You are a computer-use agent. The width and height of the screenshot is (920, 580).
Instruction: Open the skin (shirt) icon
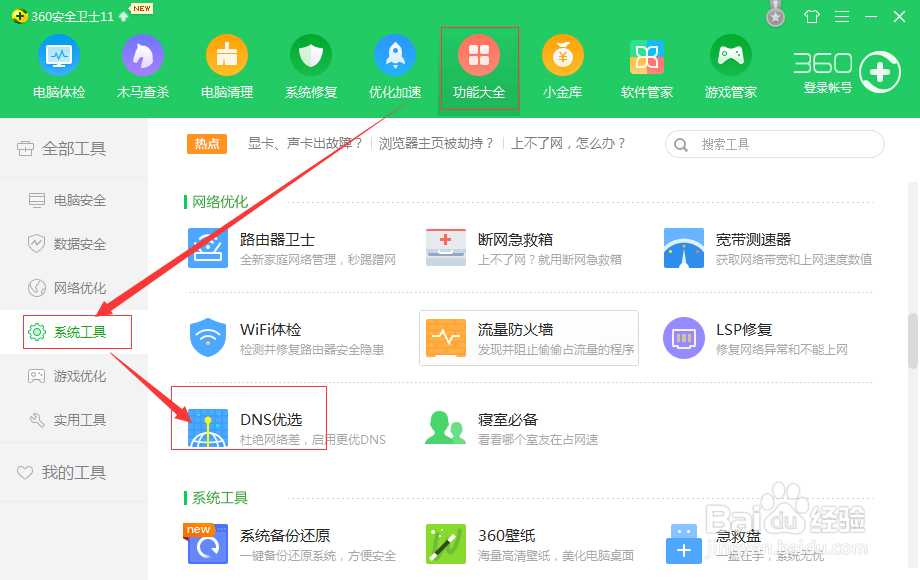point(812,16)
